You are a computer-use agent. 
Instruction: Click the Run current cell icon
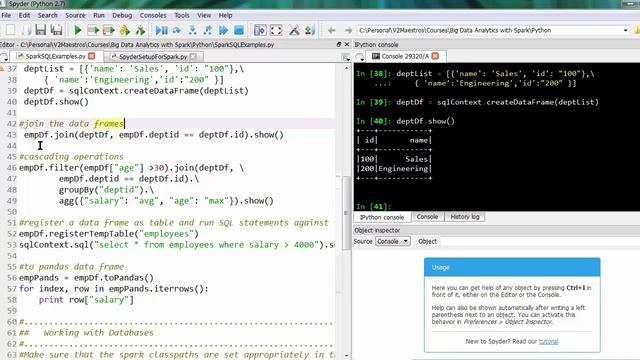point(93,30)
